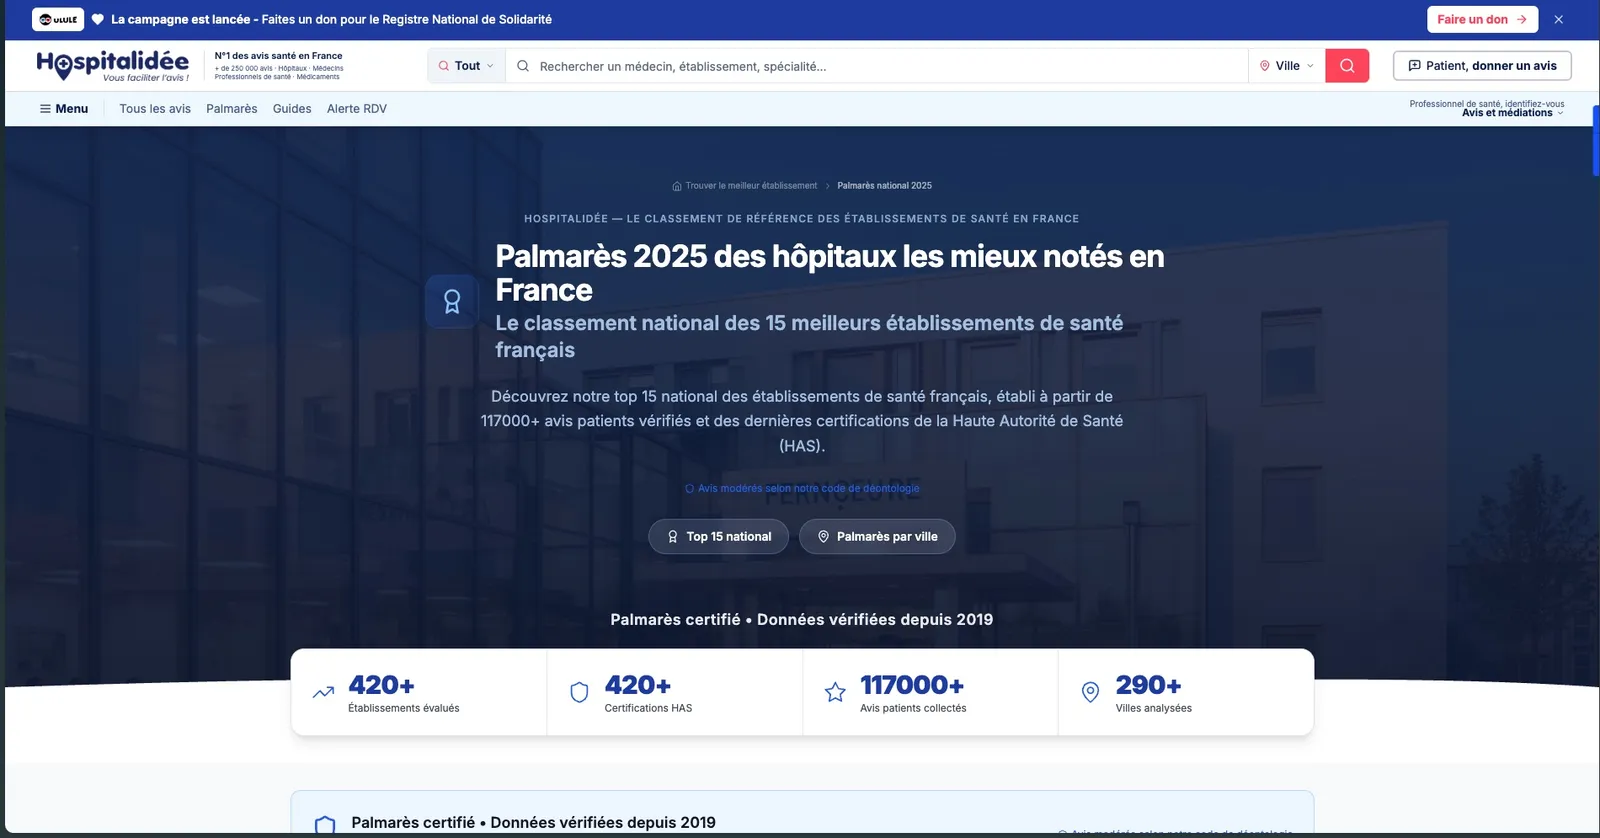
Task: Open the 'Guides' nav item
Action: [292, 109]
